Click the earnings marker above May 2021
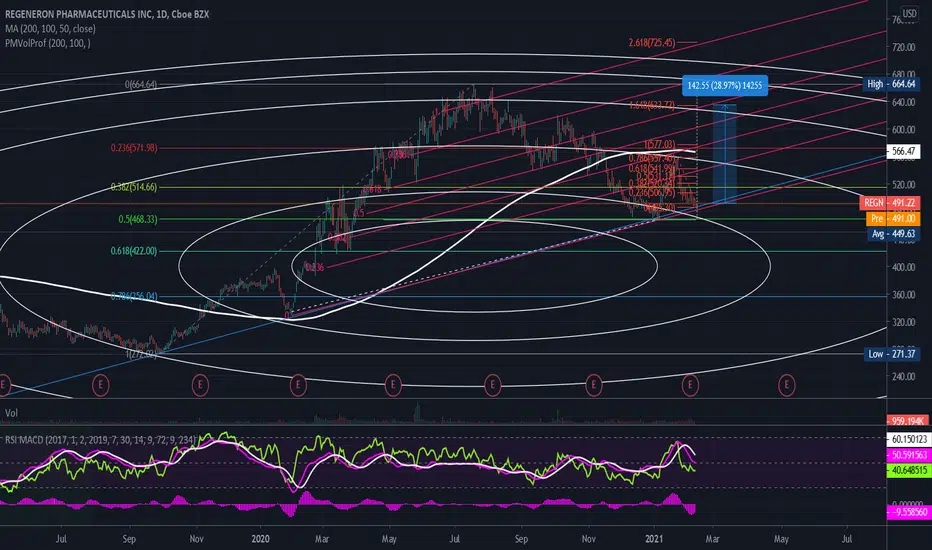 pos(786,385)
